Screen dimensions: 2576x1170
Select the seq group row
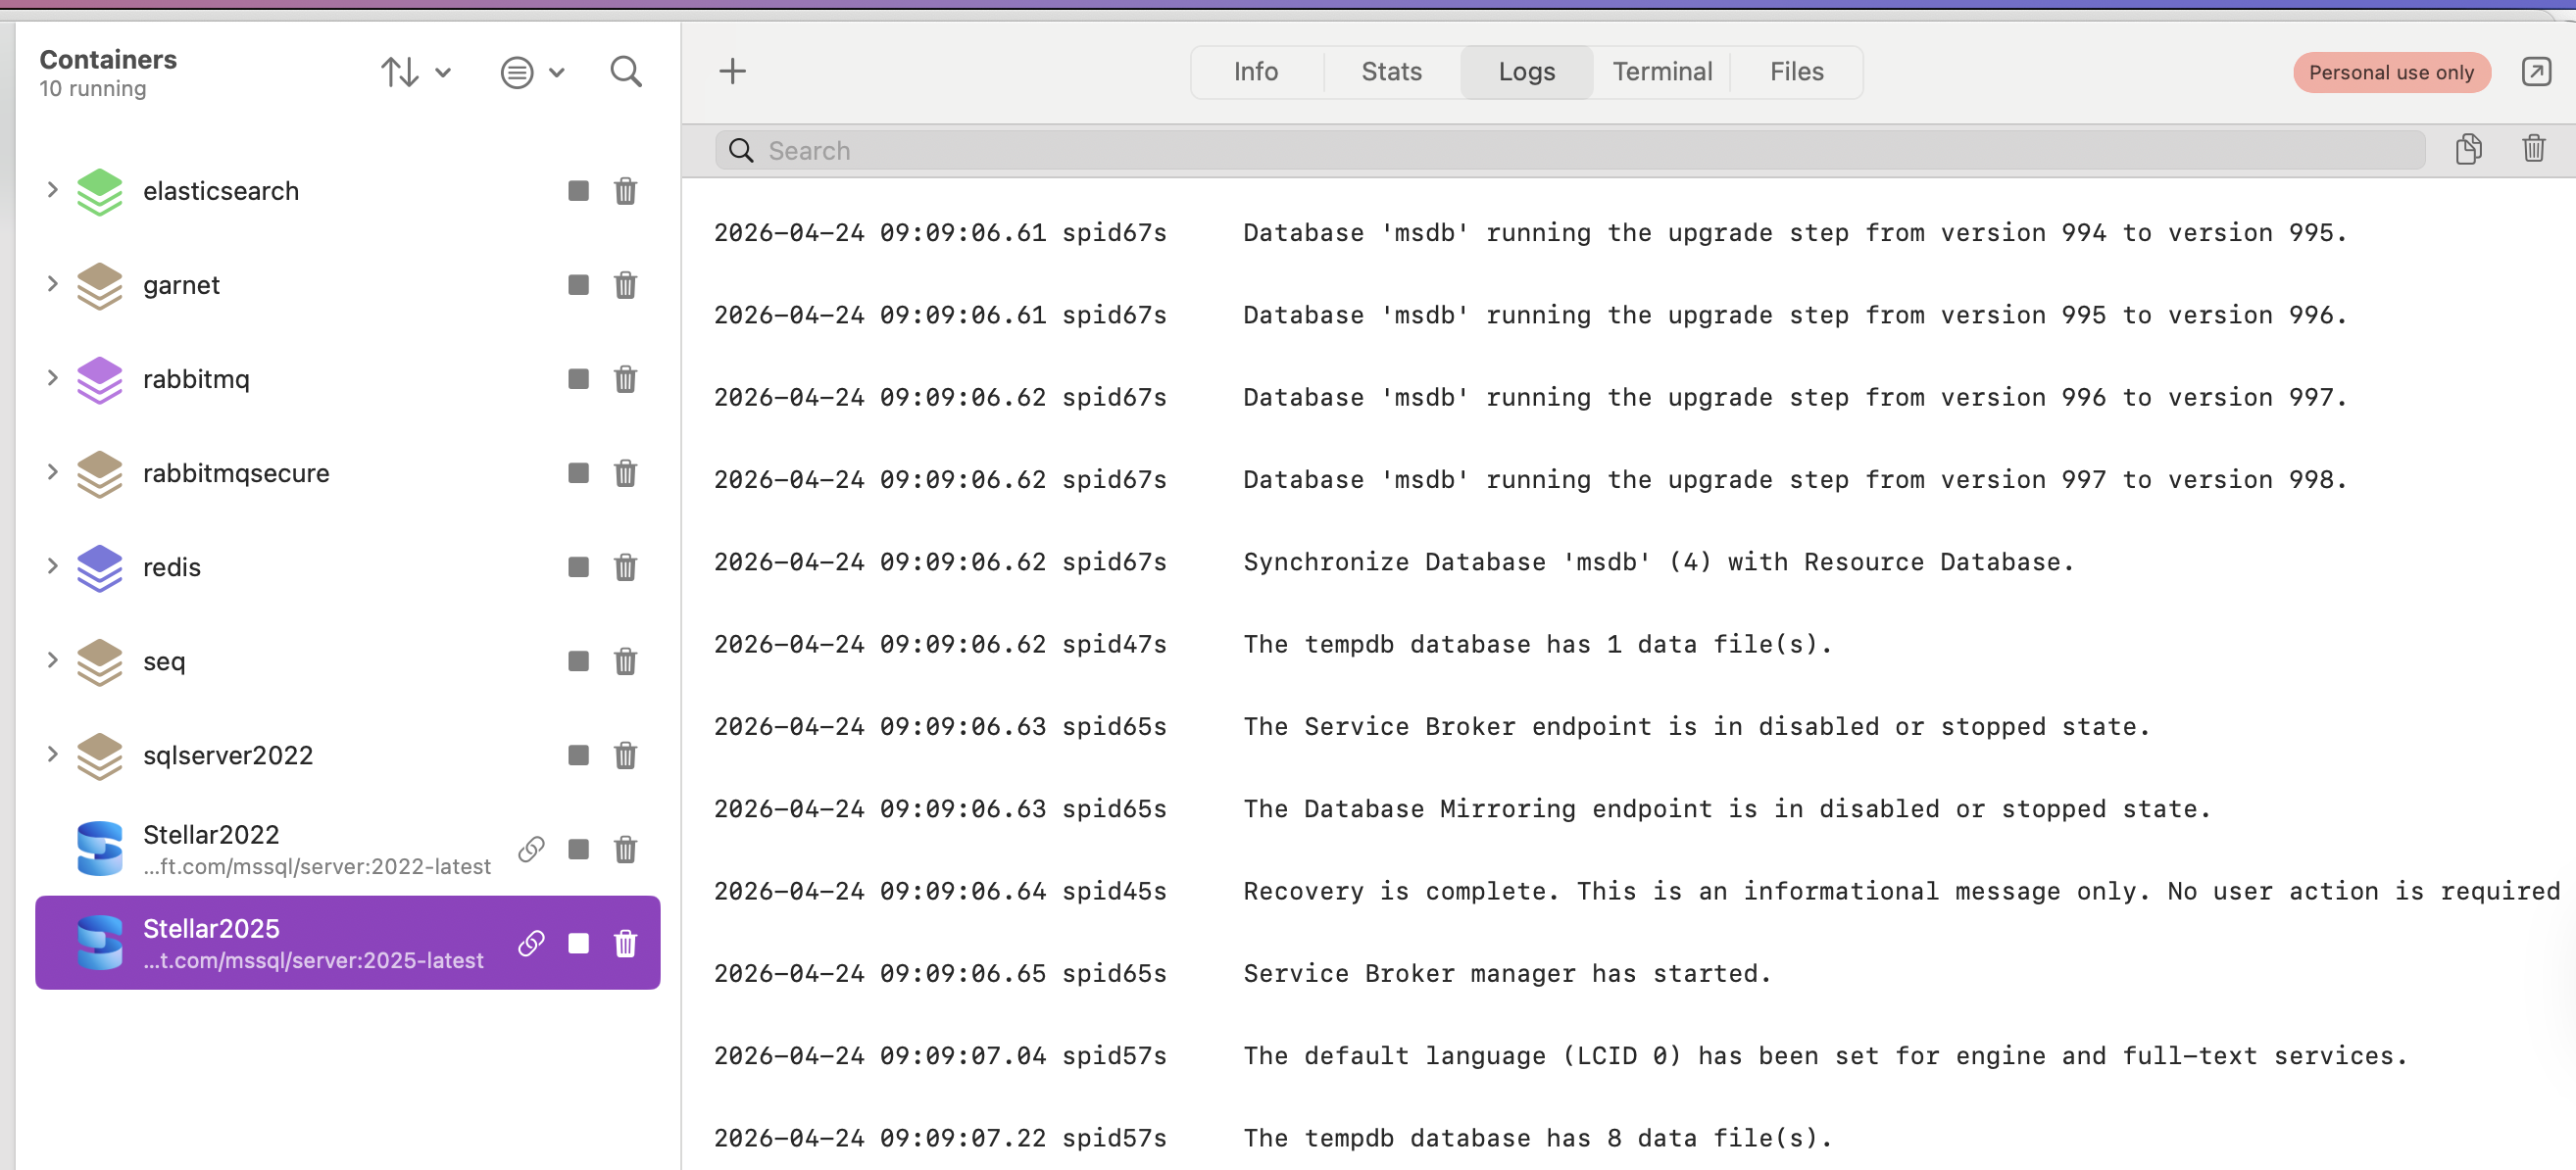click(x=347, y=661)
